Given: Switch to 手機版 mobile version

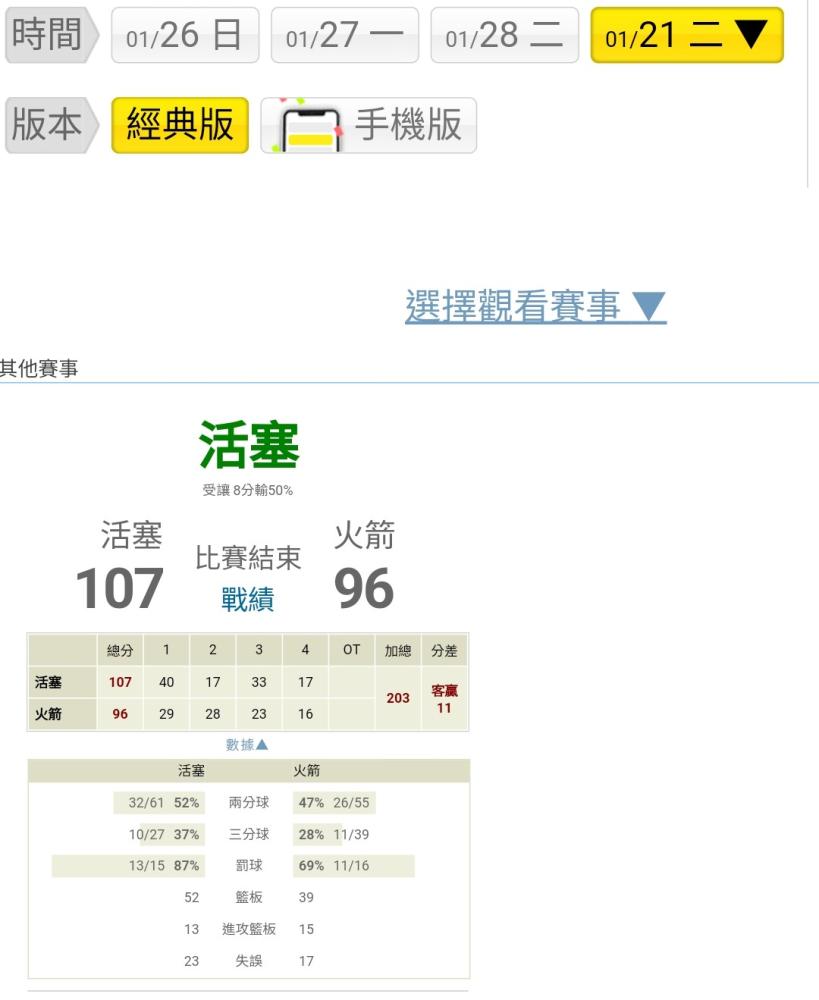Looking at the screenshot, I should pos(369,125).
